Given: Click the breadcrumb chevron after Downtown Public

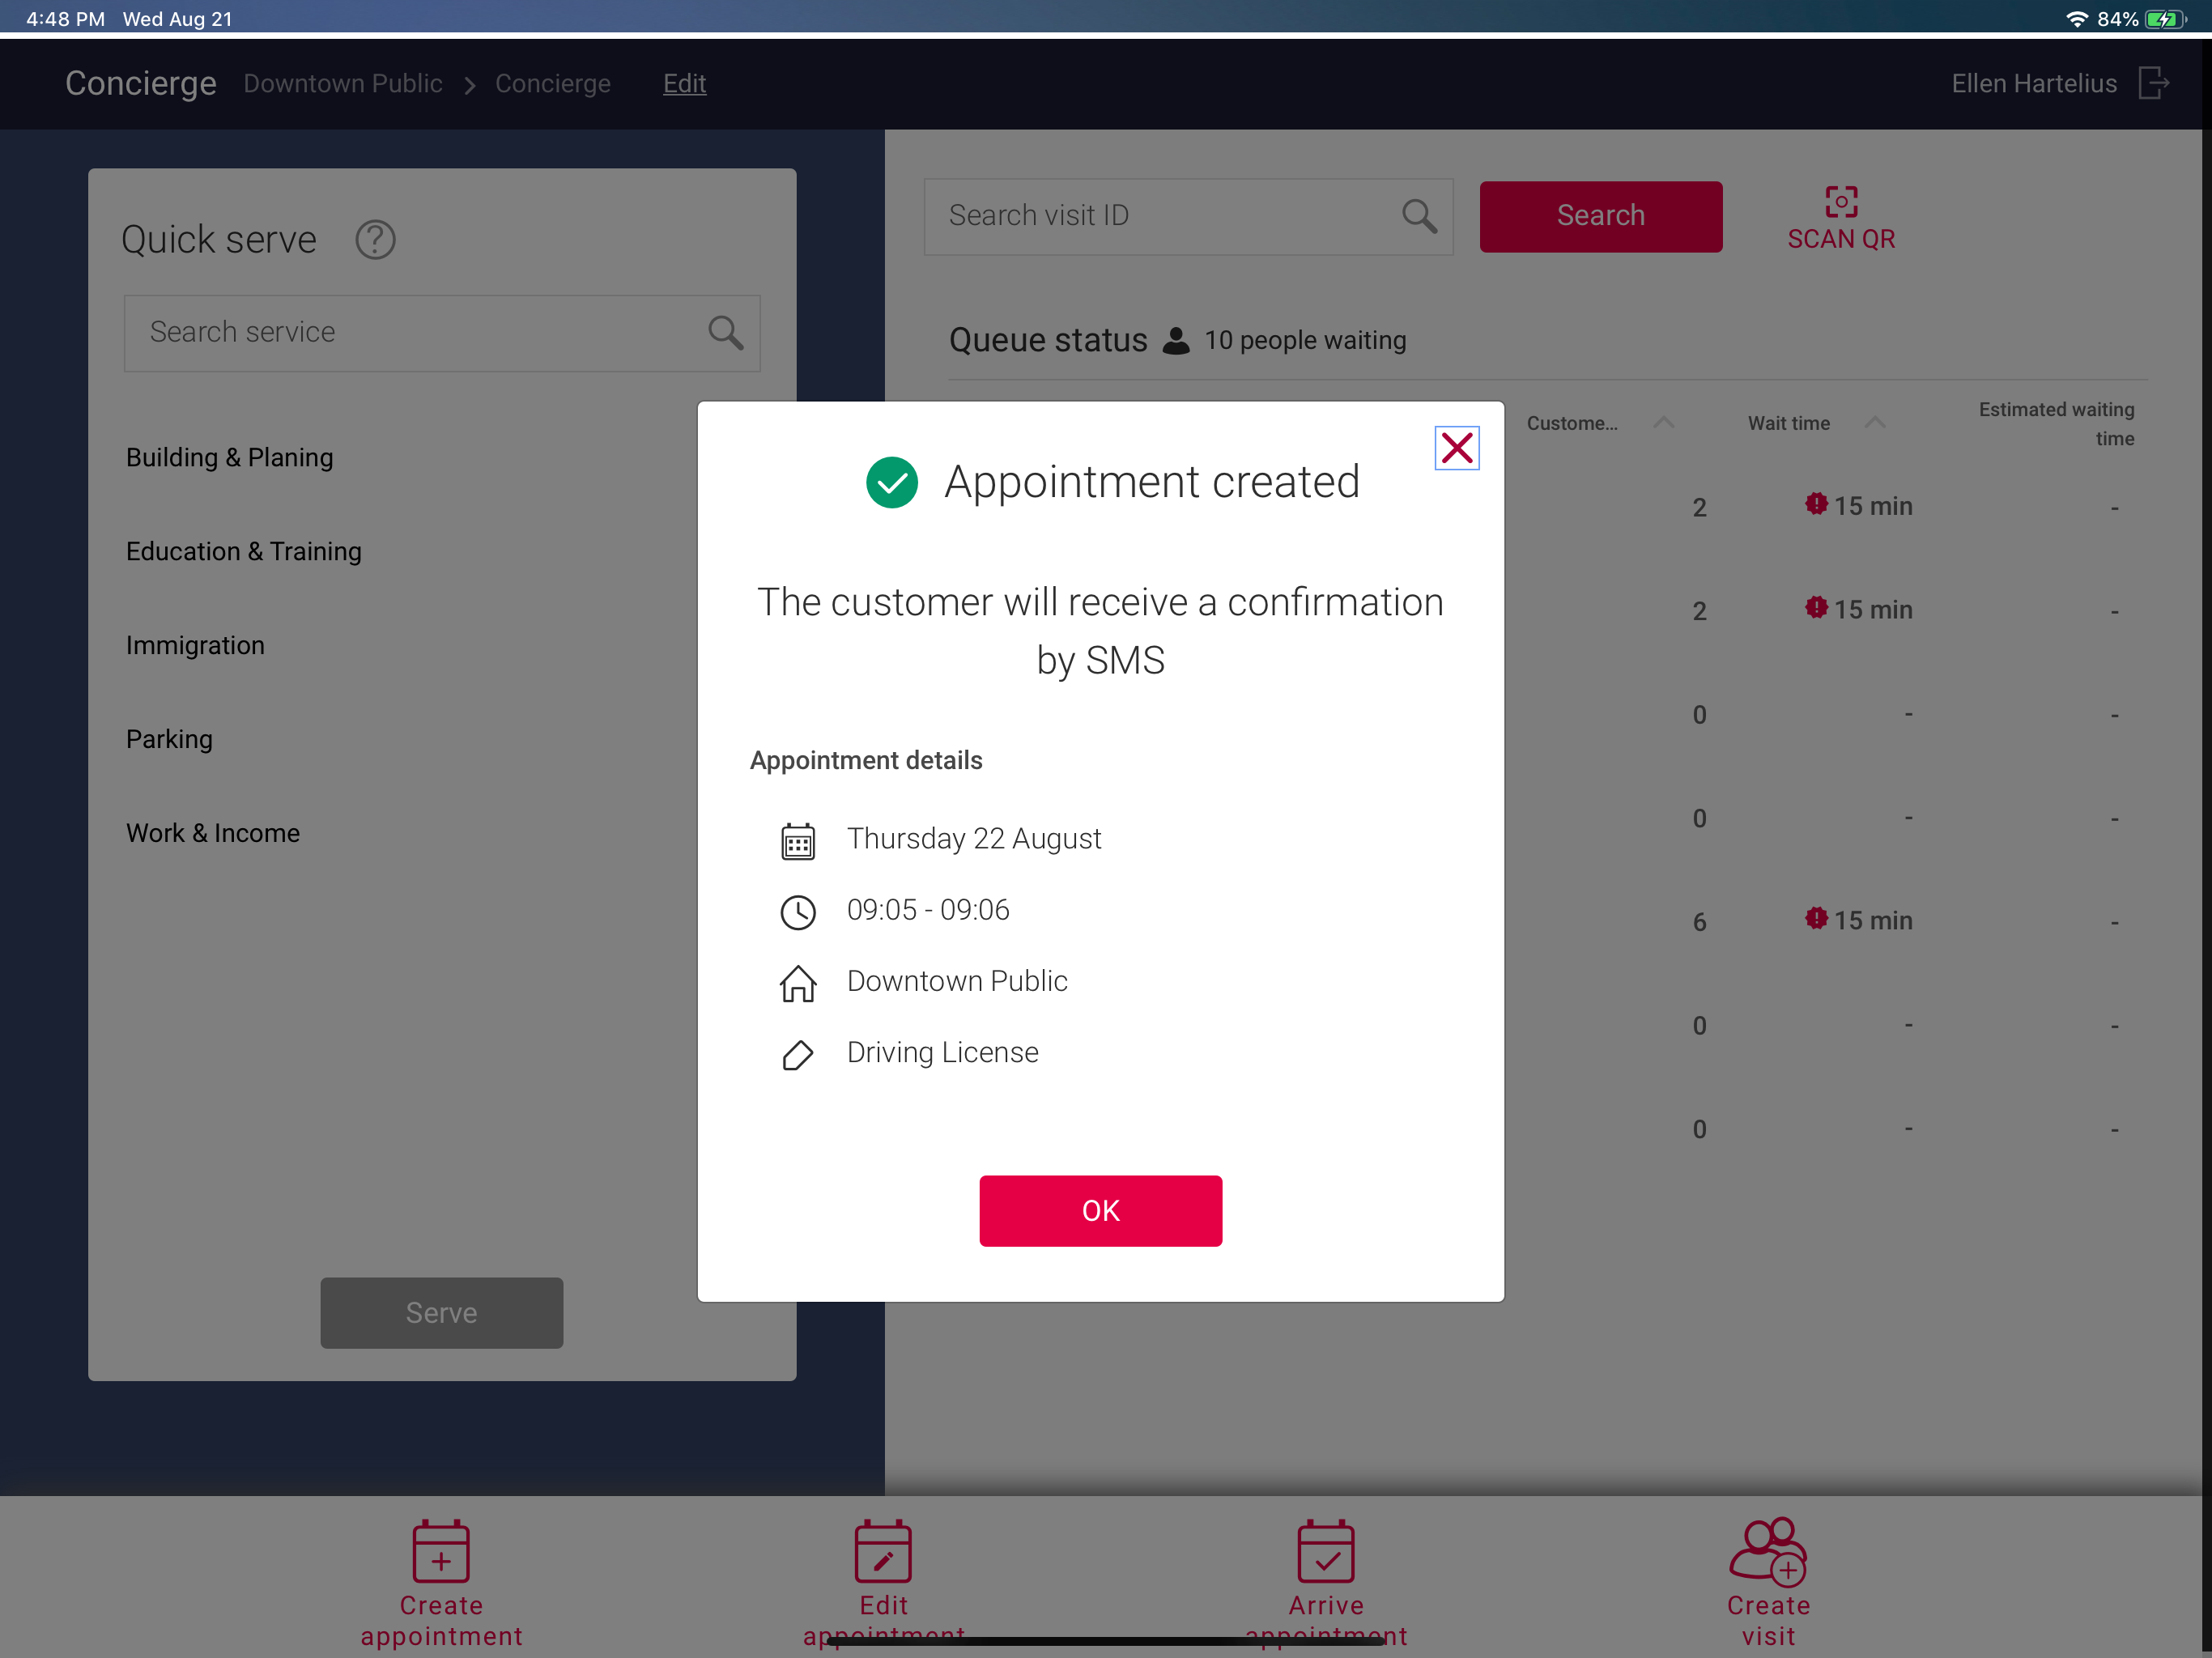Looking at the screenshot, I should [469, 85].
